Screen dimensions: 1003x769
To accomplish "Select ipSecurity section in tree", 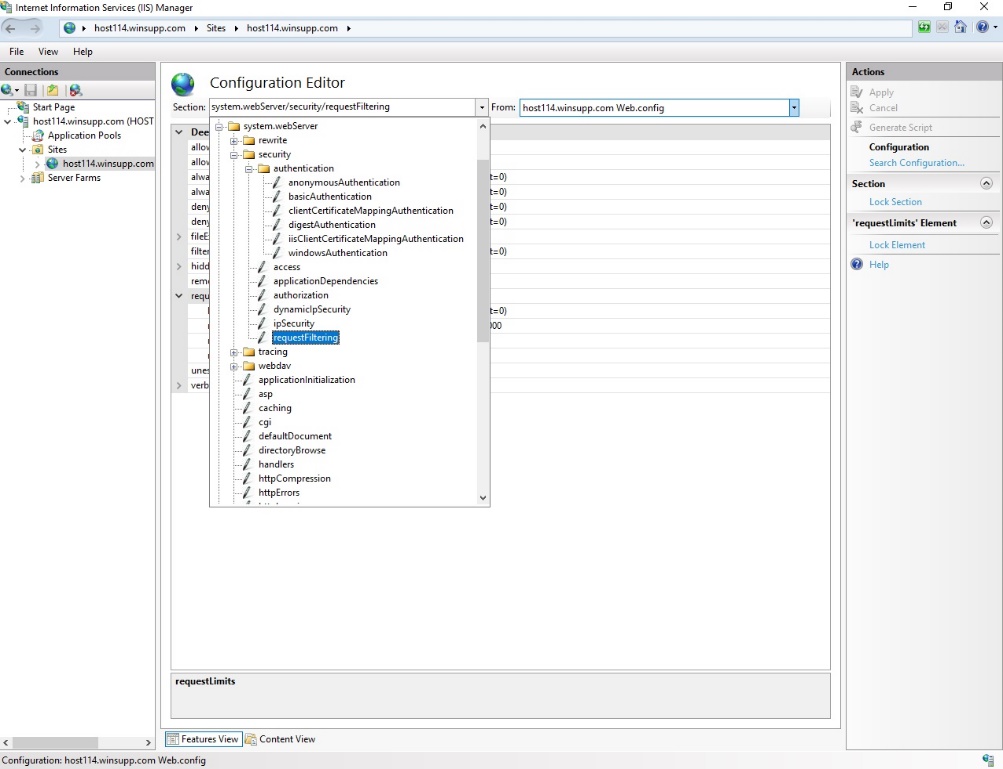I will [x=294, y=324].
